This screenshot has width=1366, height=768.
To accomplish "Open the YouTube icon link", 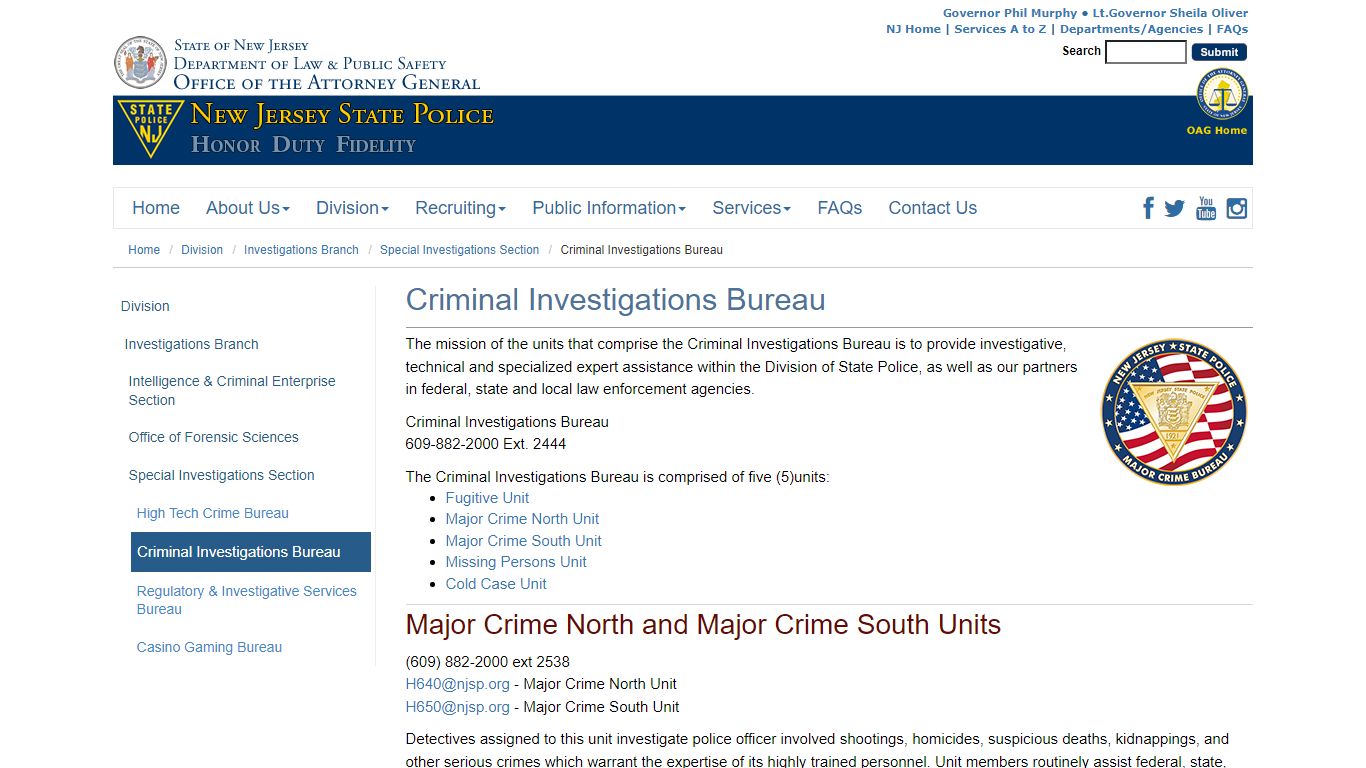I will pyautogui.click(x=1206, y=208).
